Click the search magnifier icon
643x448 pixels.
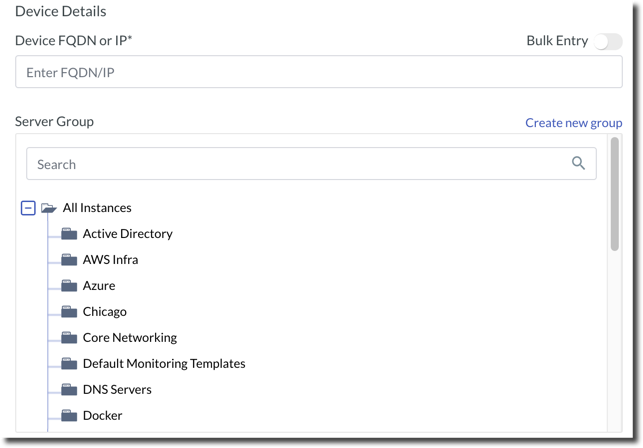[578, 164]
